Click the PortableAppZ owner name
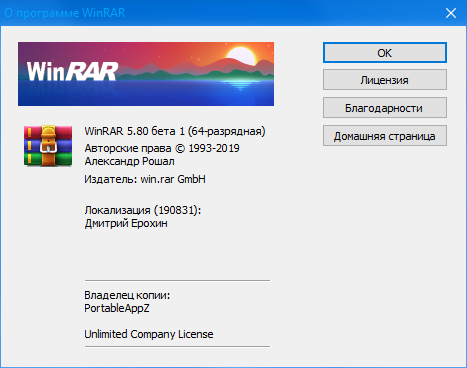Screen dimensions: 467x368 pyautogui.click(x=117, y=308)
